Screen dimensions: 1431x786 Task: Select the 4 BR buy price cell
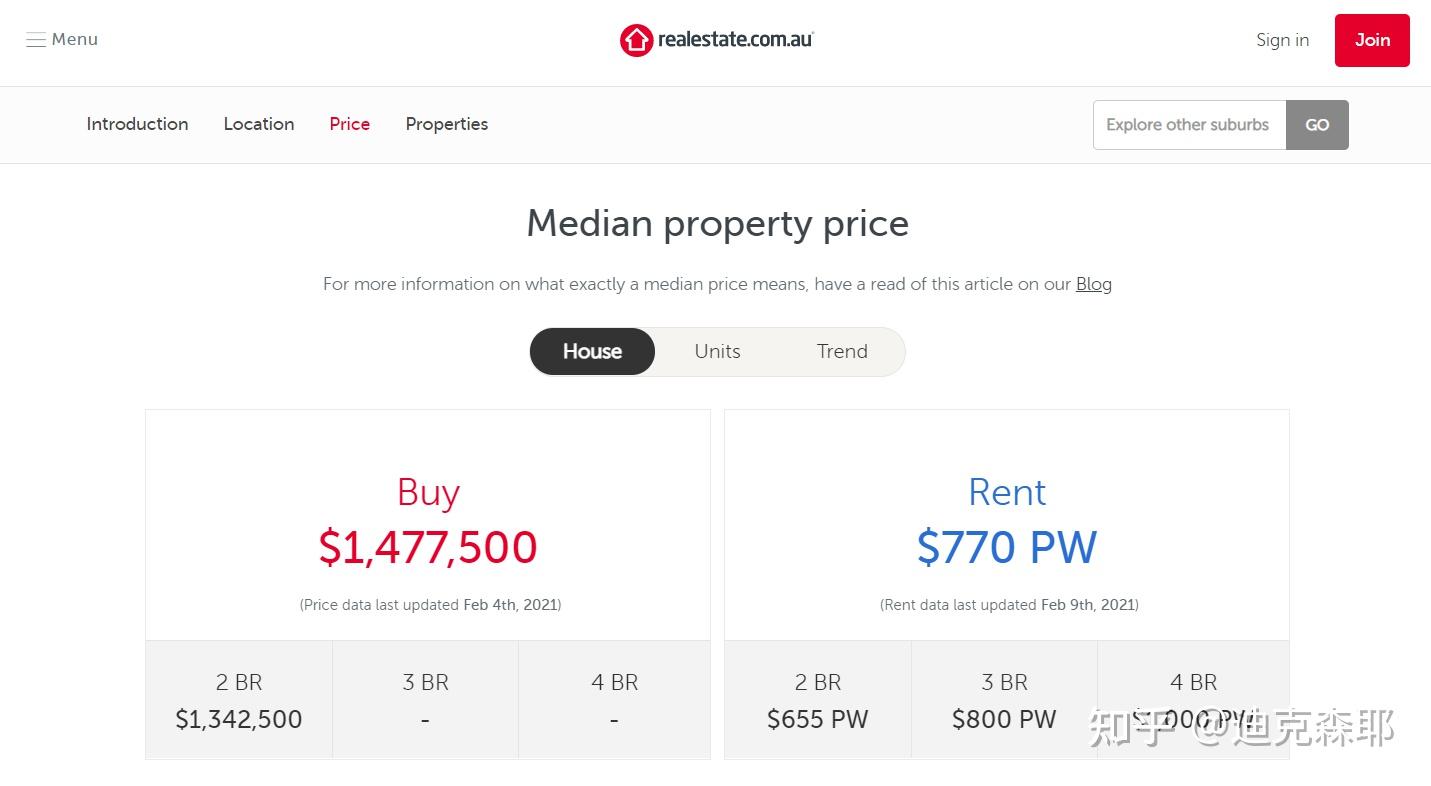pyautogui.click(x=614, y=700)
